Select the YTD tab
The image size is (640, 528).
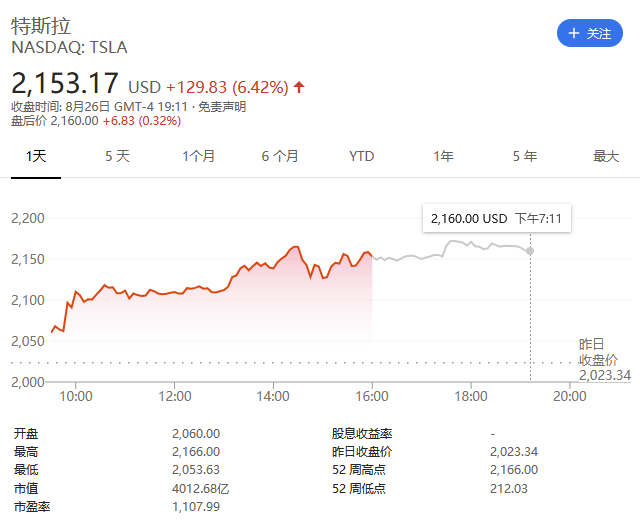pos(361,156)
